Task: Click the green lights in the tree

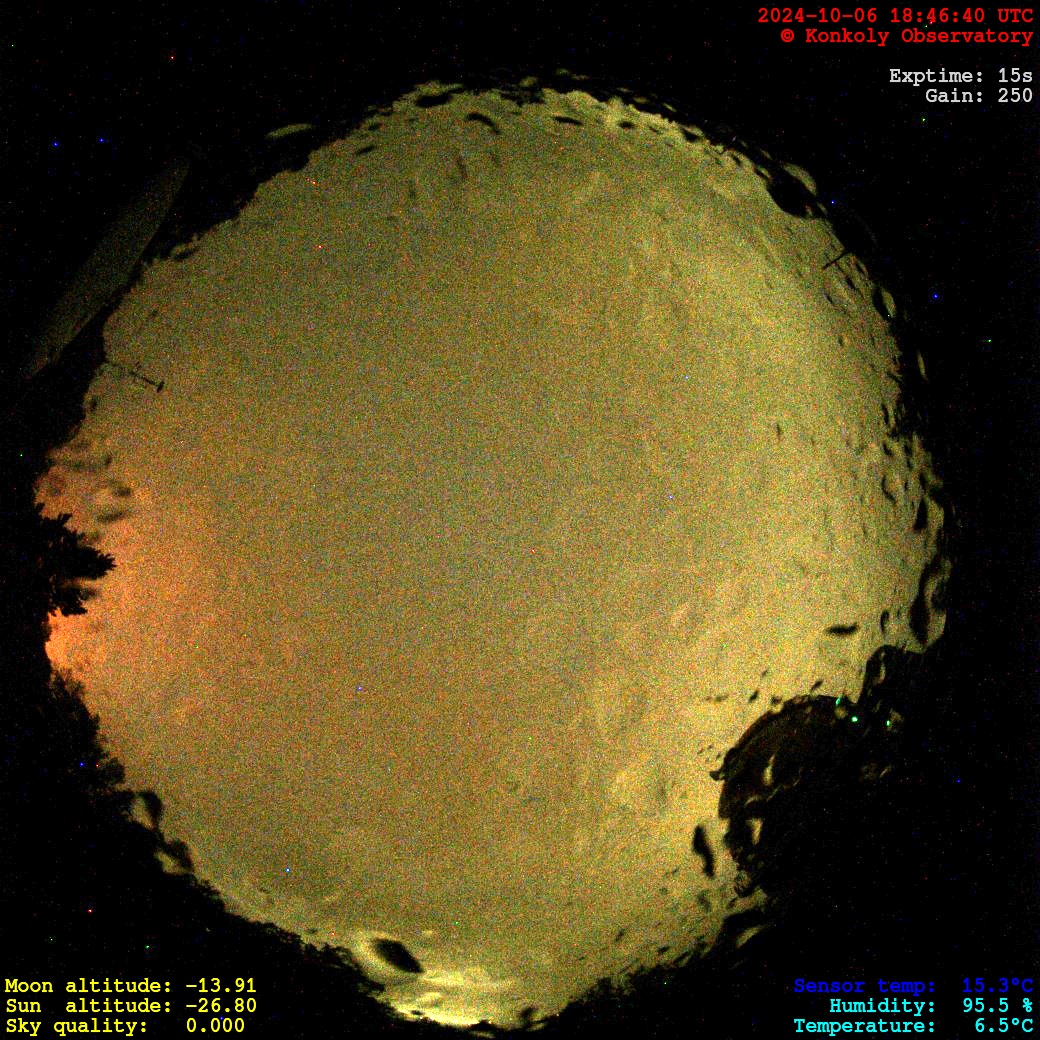Action: [853, 714]
